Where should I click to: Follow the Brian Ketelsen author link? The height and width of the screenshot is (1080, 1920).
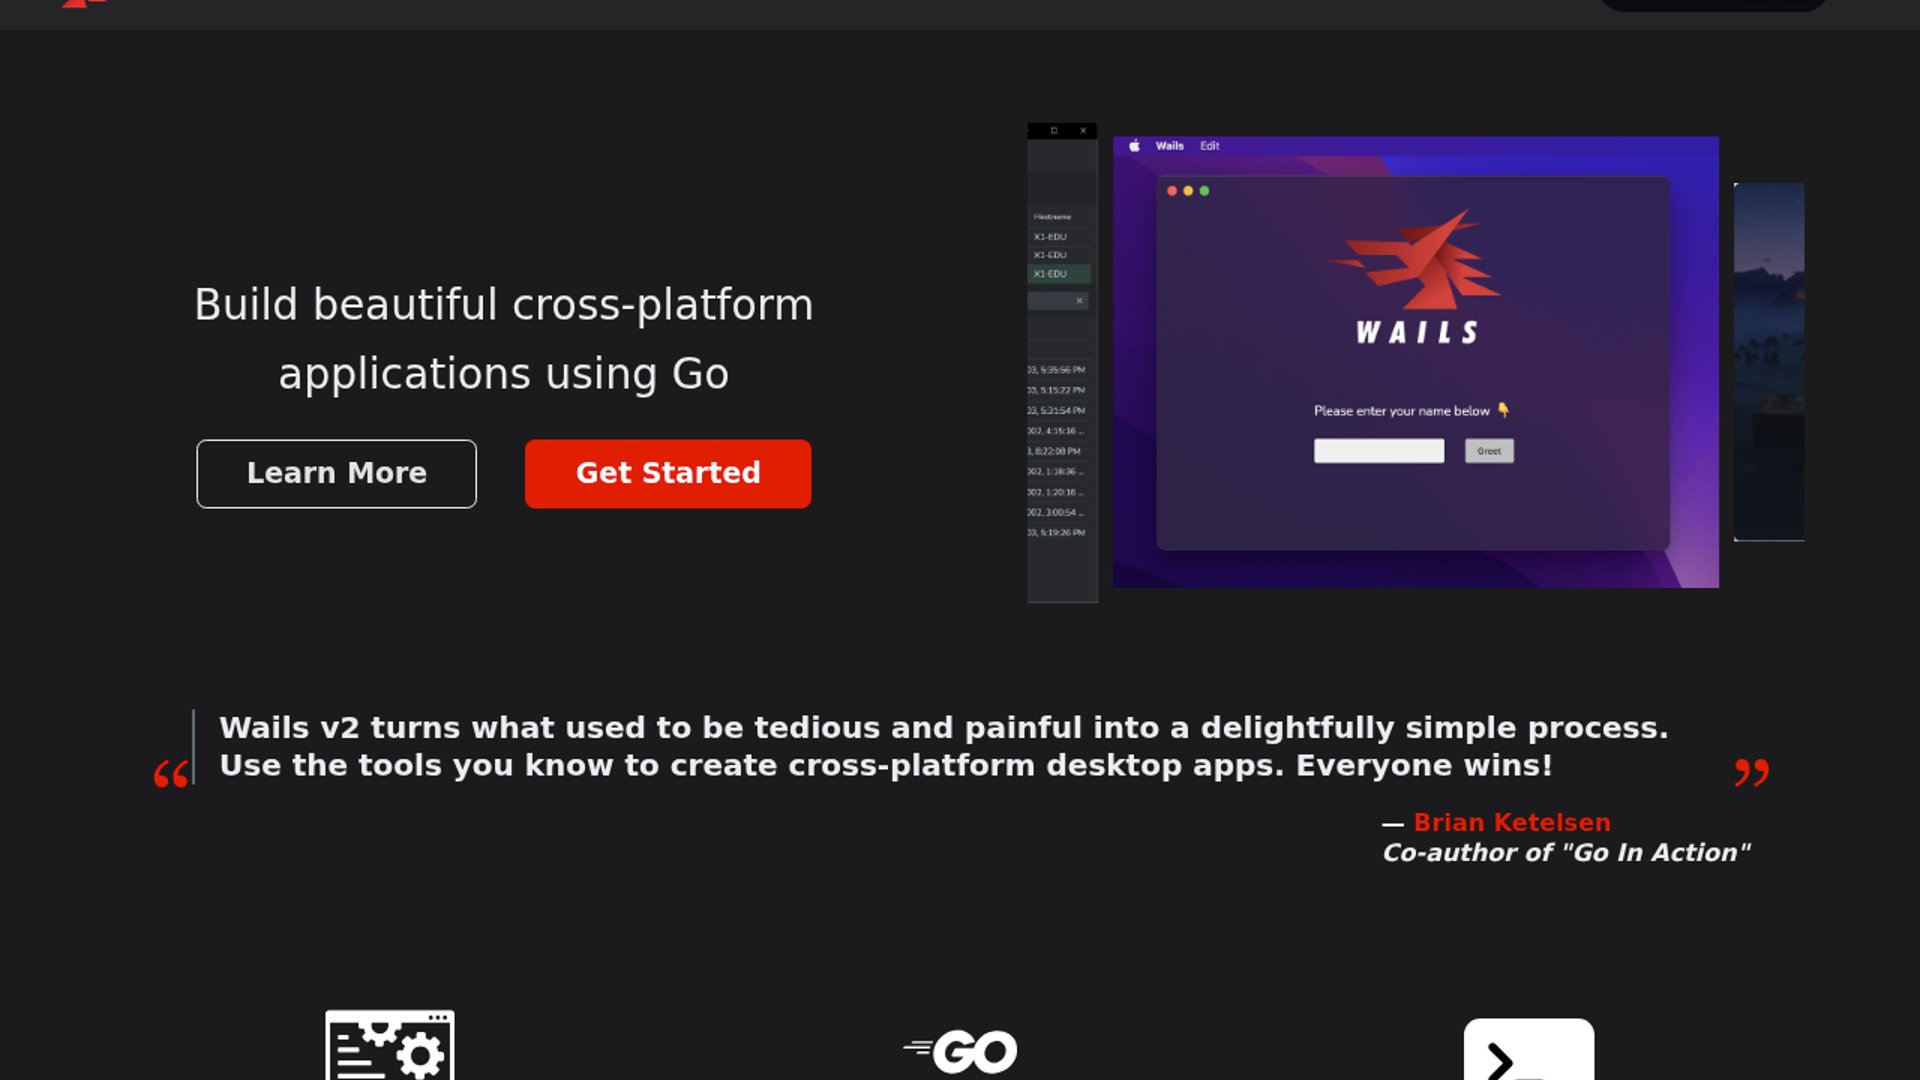(x=1511, y=822)
